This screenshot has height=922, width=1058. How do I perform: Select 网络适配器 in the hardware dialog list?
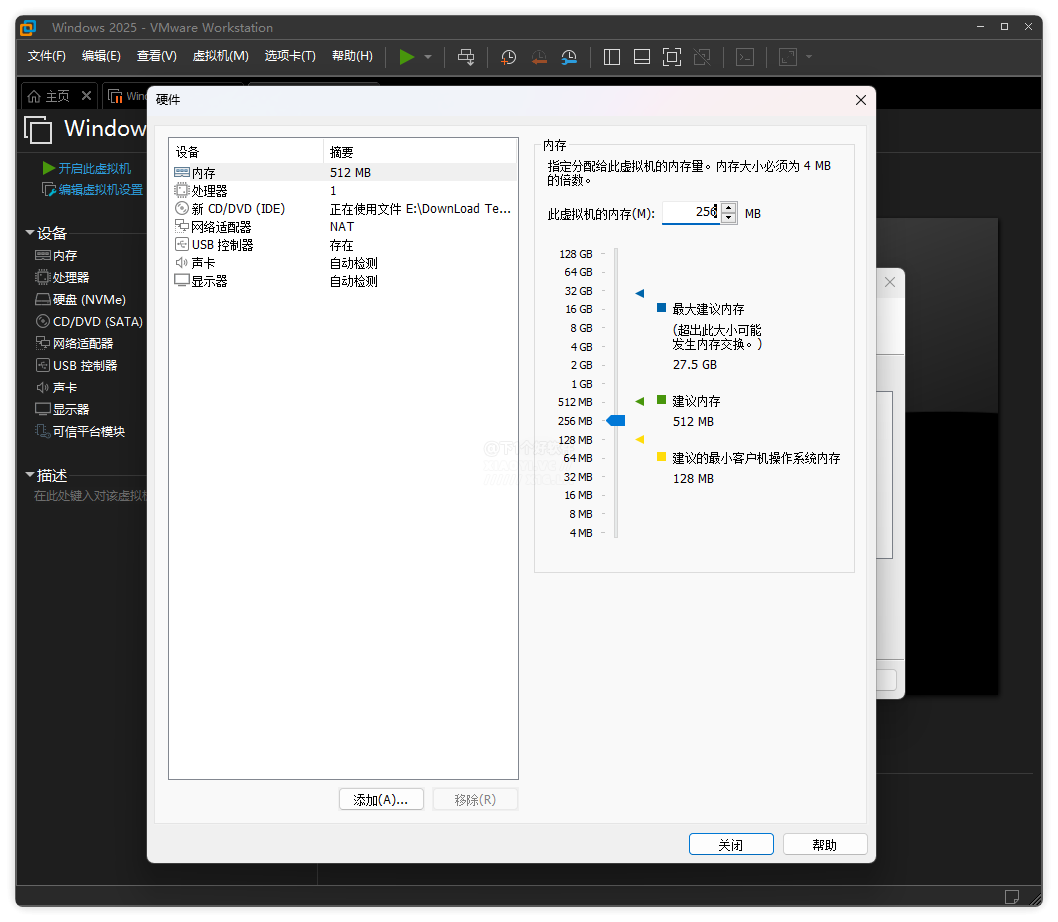(x=221, y=227)
